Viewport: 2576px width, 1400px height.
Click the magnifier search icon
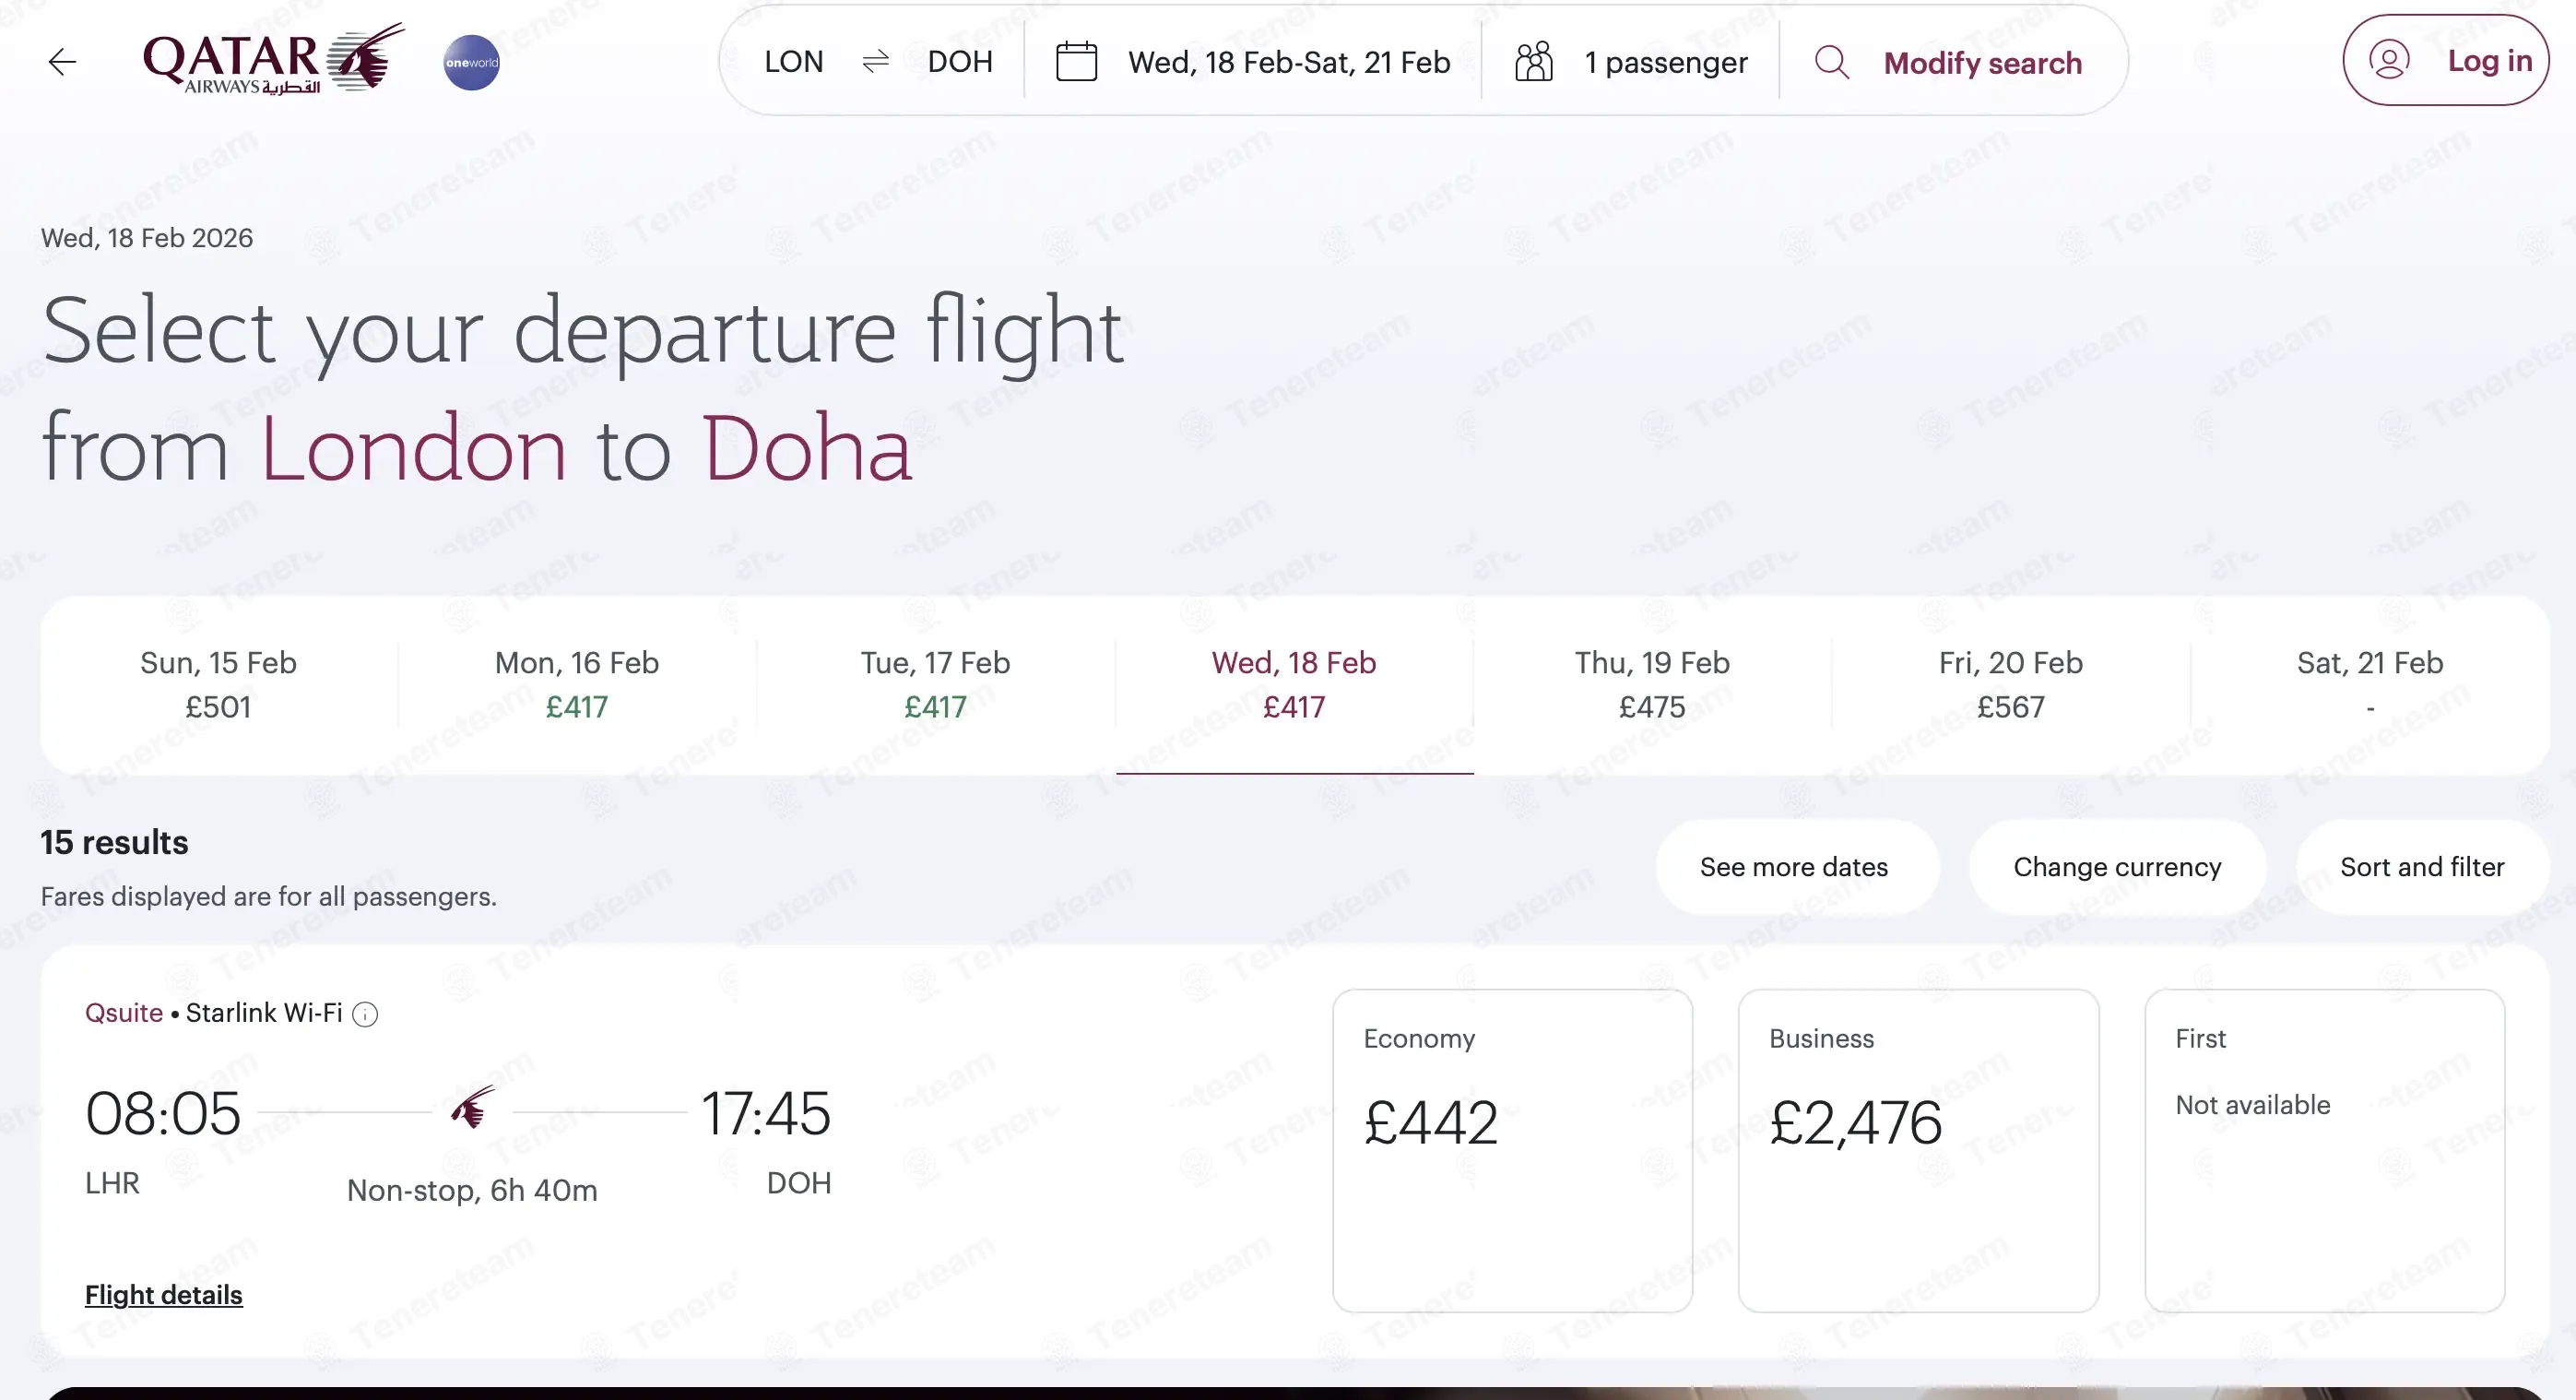coord(1831,62)
